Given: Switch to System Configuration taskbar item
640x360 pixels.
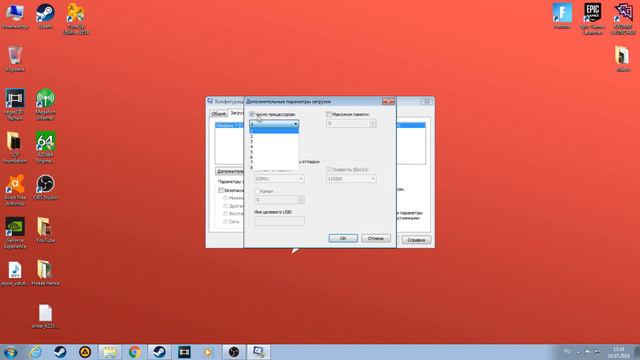Looking at the screenshot, I should (258, 352).
